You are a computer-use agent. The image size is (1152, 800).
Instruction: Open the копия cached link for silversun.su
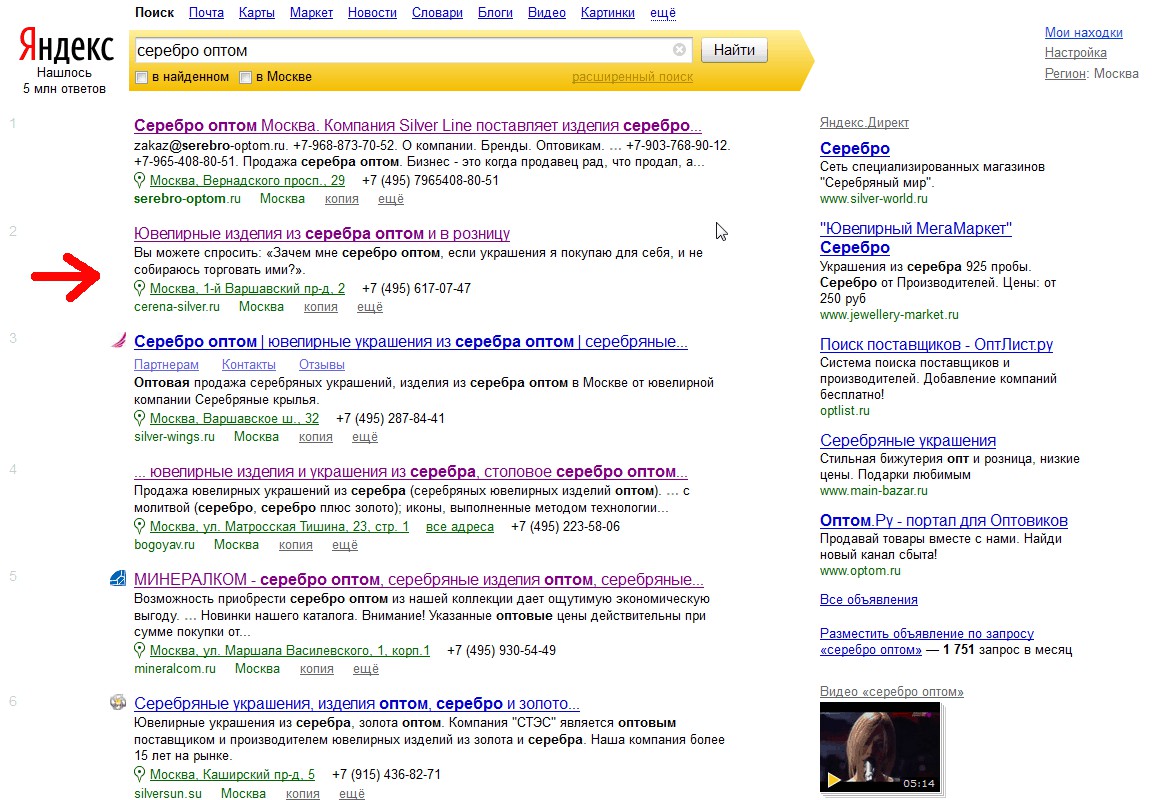tap(303, 793)
